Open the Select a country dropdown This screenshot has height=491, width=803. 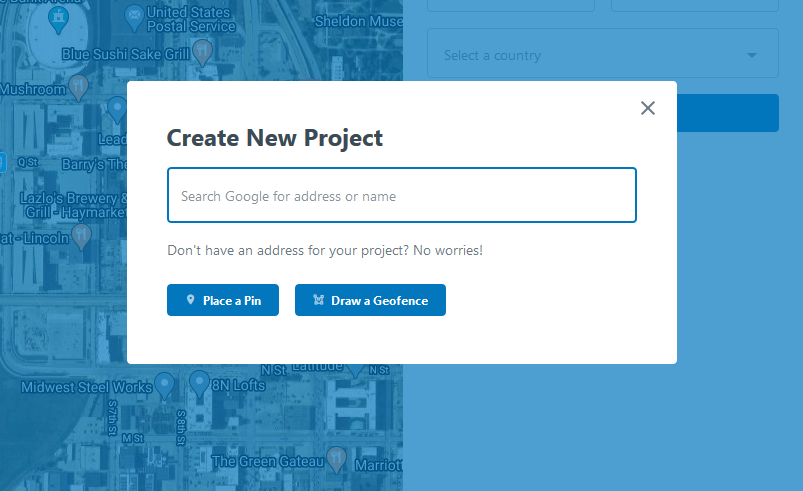tap(603, 53)
